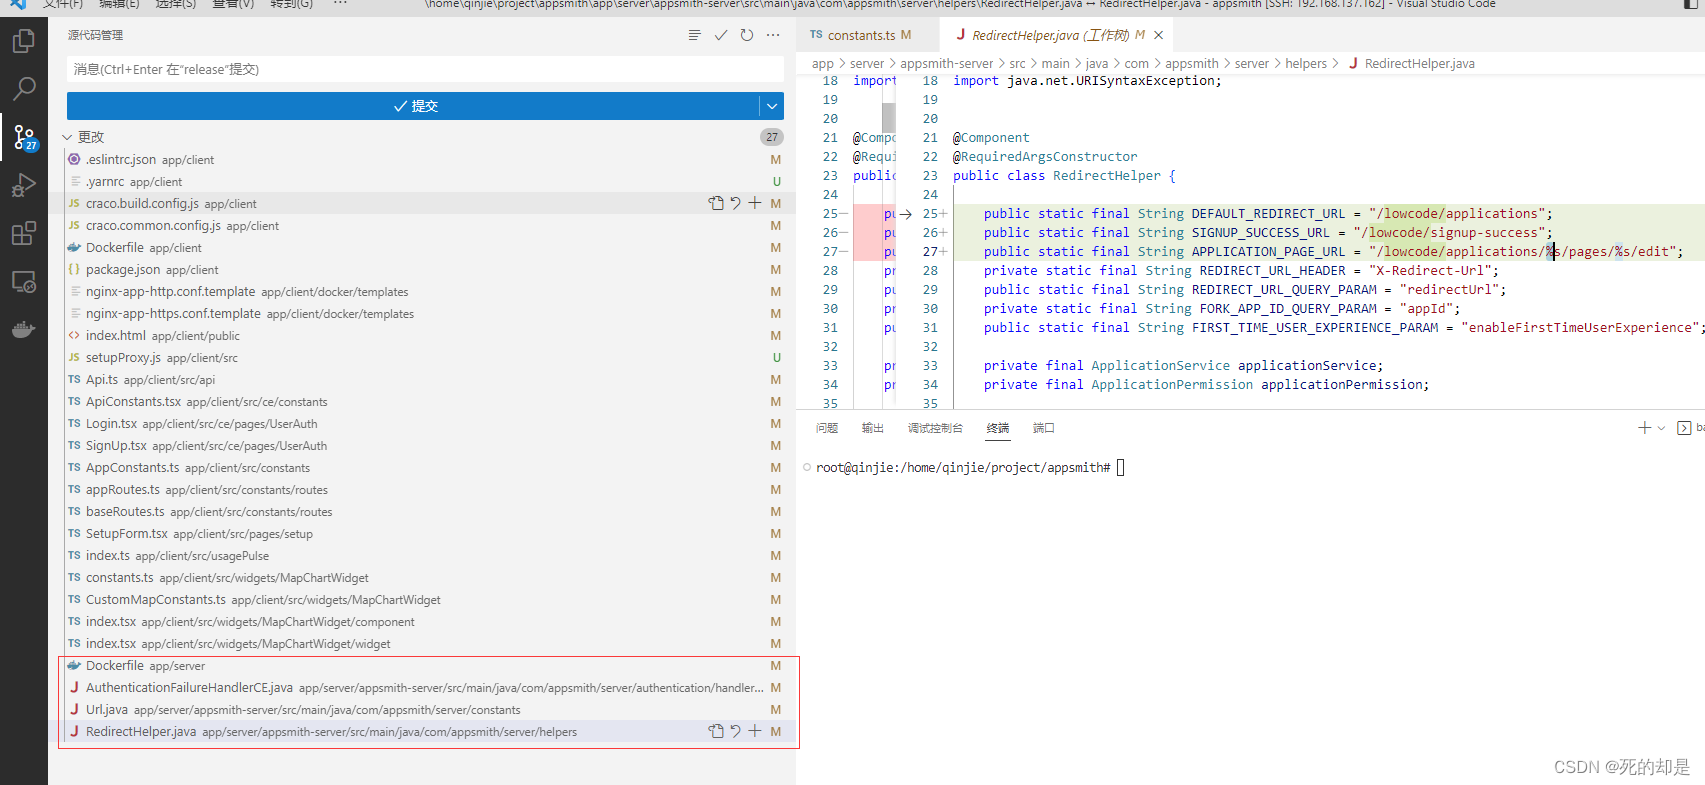Switch to 输出 output panel tab
1705x785 pixels.
click(x=873, y=428)
